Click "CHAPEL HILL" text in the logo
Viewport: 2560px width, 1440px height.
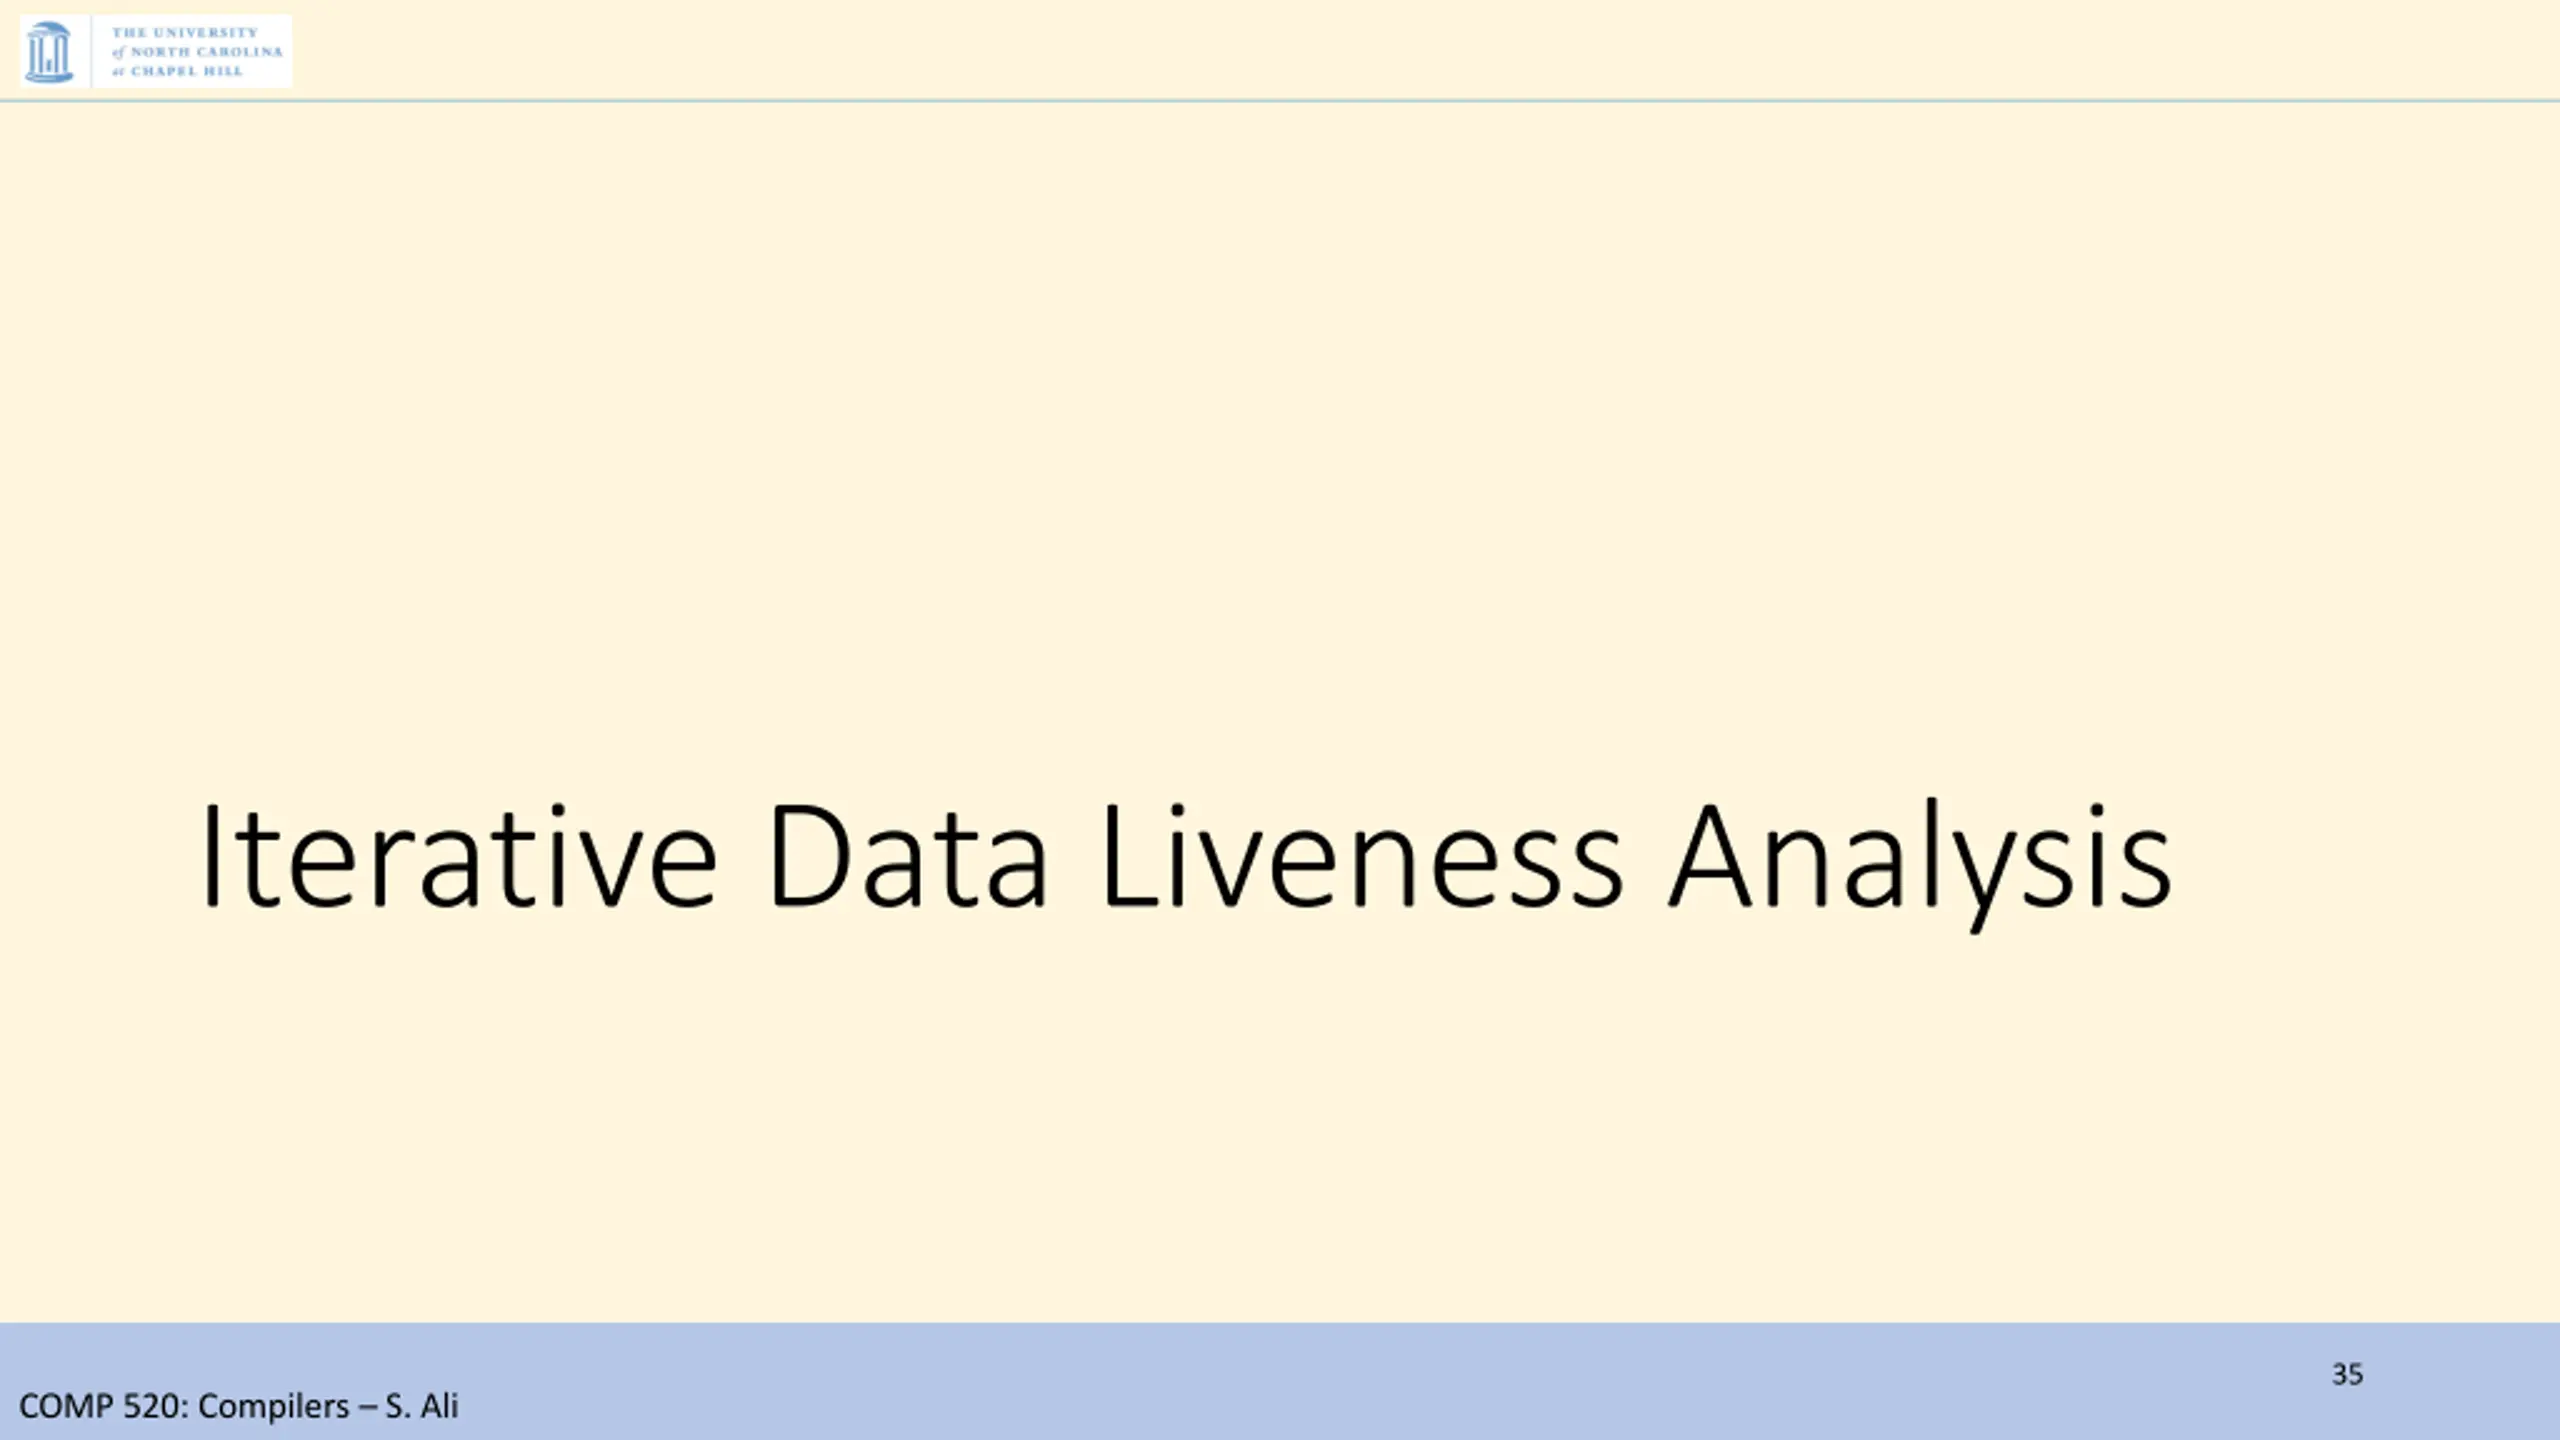(x=187, y=71)
